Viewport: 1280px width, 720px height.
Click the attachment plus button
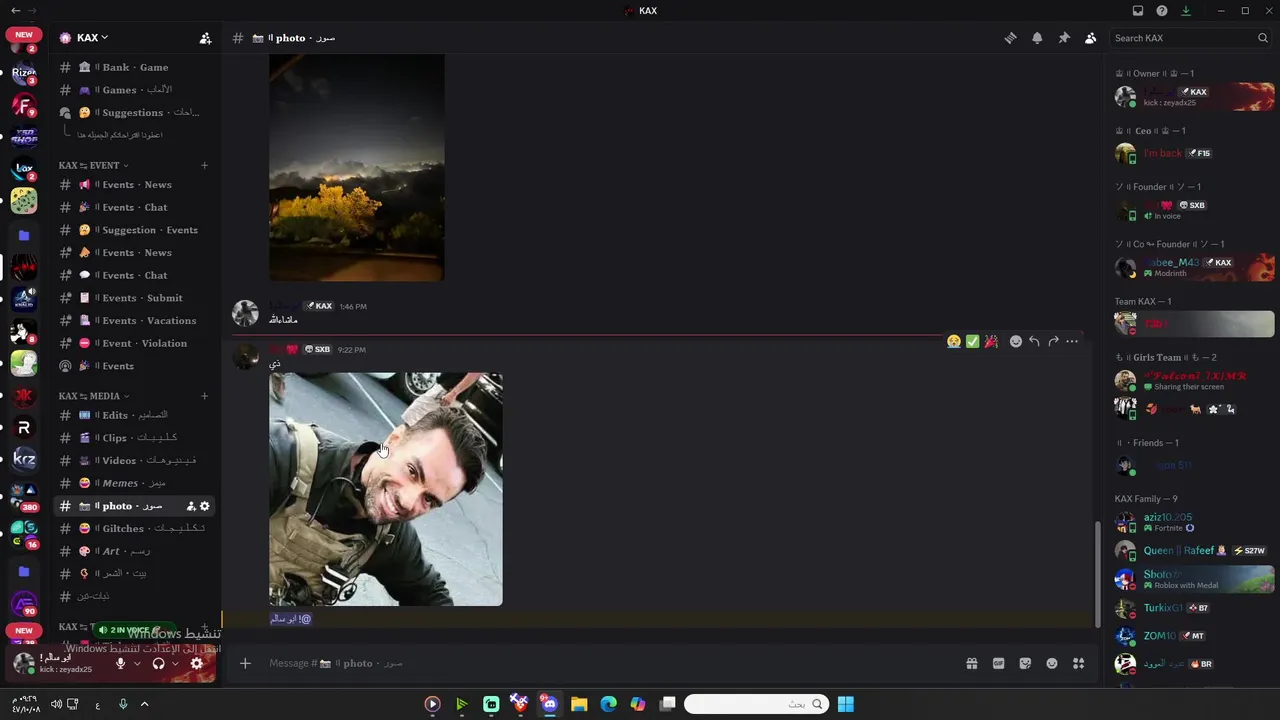coord(245,663)
